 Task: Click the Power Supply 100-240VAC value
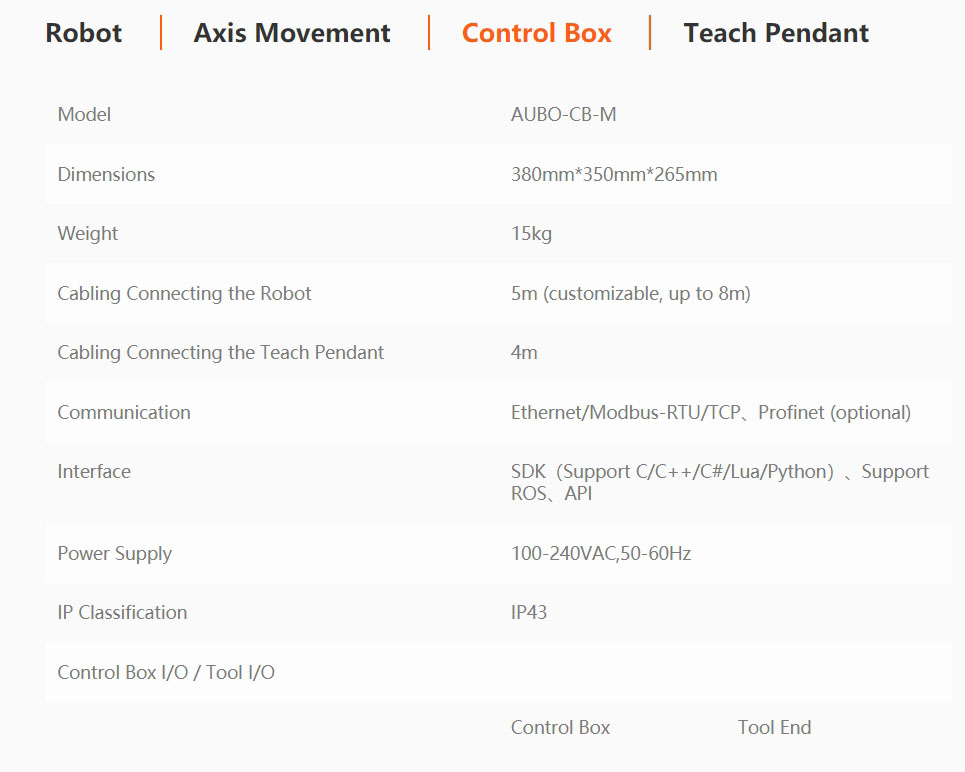(x=601, y=553)
